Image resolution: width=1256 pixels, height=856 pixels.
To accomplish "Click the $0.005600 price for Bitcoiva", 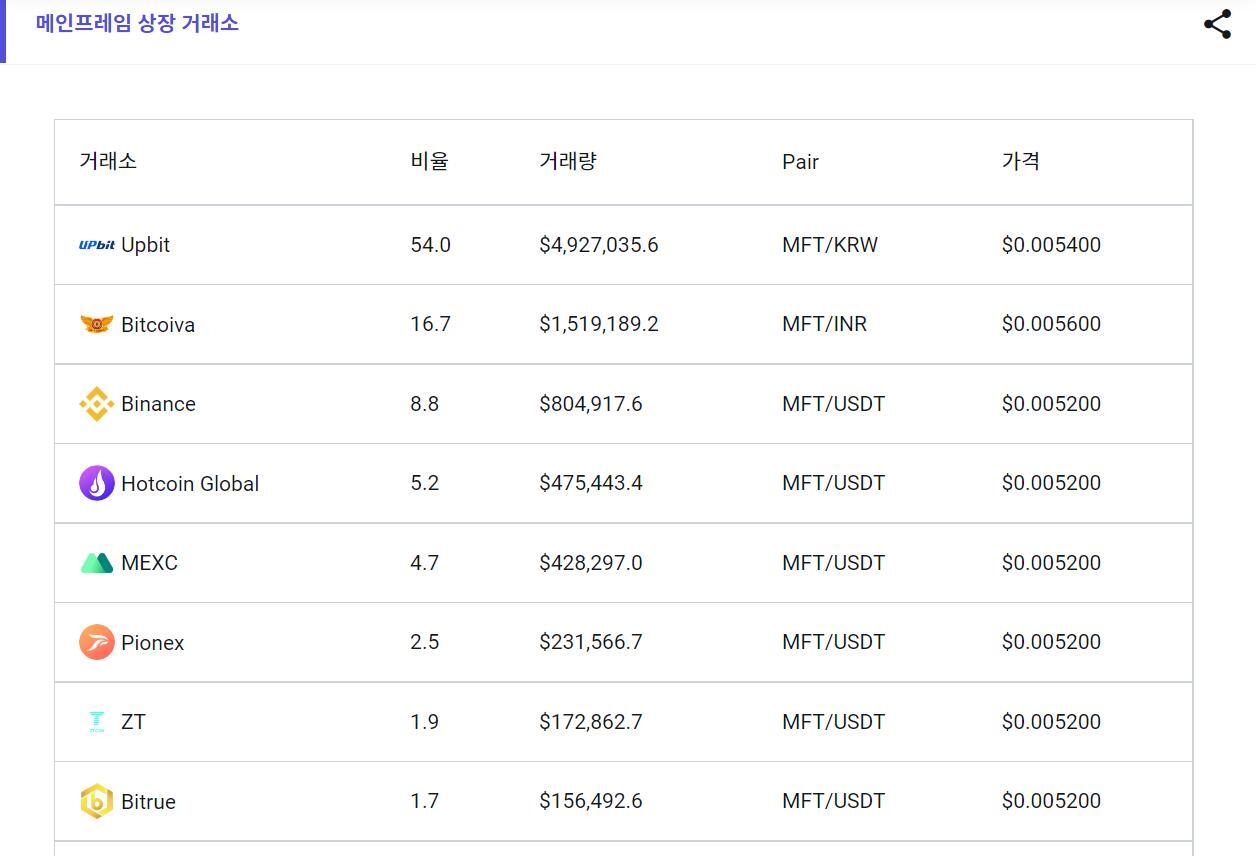I will [x=1051, y=324].
